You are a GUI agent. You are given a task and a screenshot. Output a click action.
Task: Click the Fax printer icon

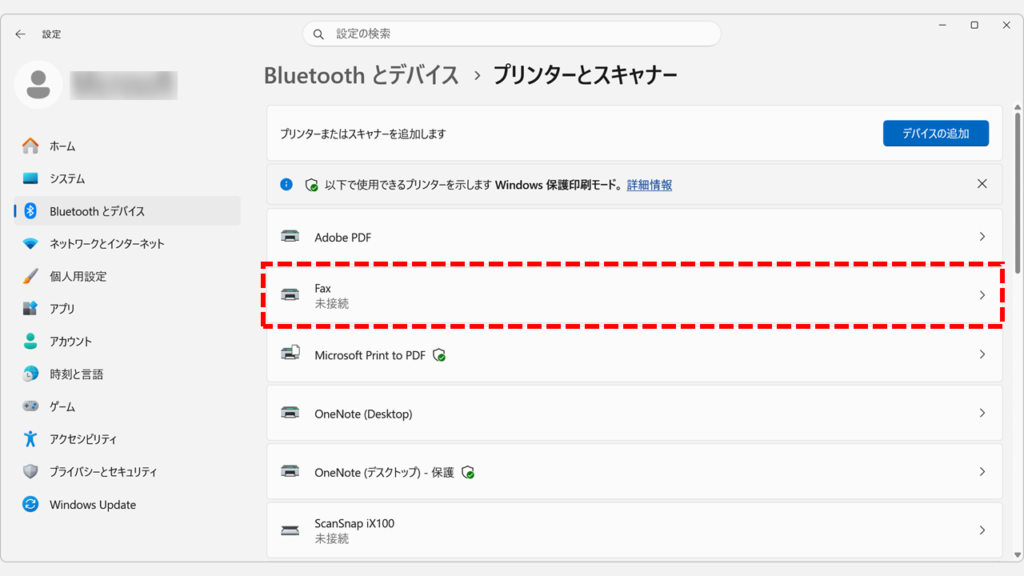(x=290, y=295)
